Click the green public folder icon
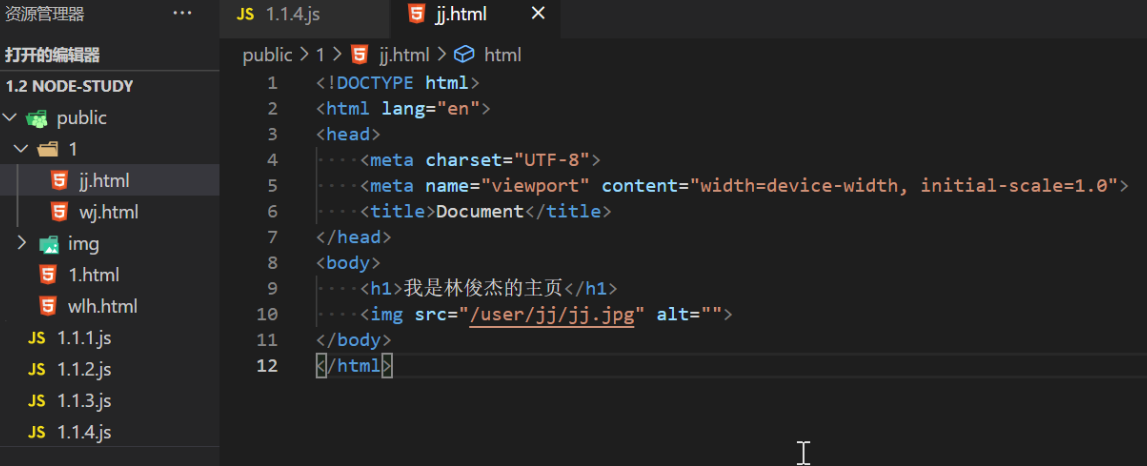The height and width of the screenshot is (466, 1147). (x=38, y=118)
